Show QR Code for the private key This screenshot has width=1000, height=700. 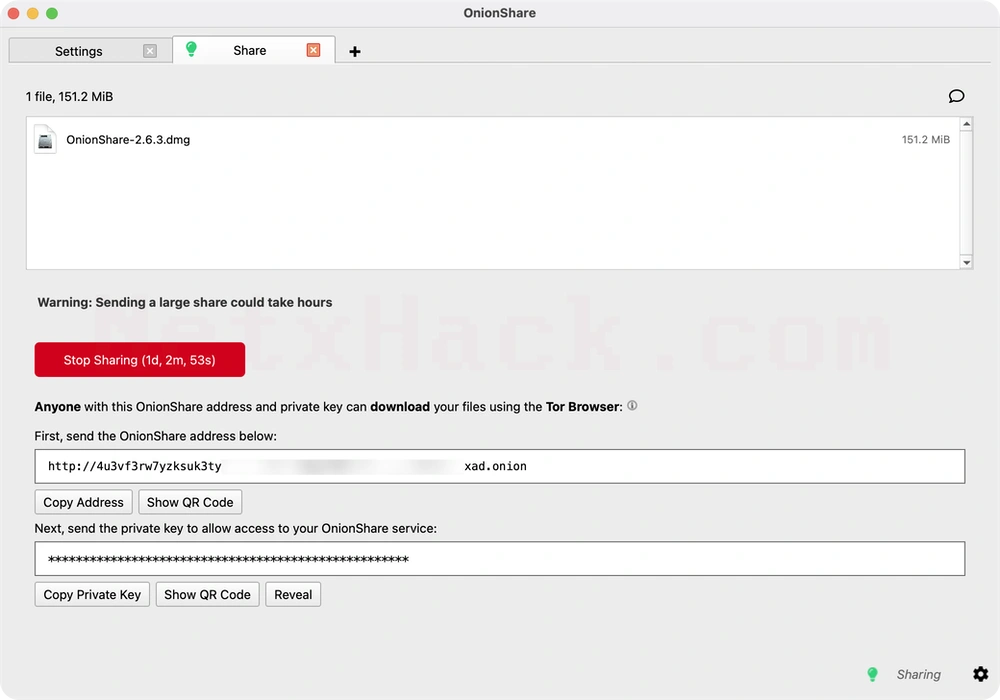point(207,595)
